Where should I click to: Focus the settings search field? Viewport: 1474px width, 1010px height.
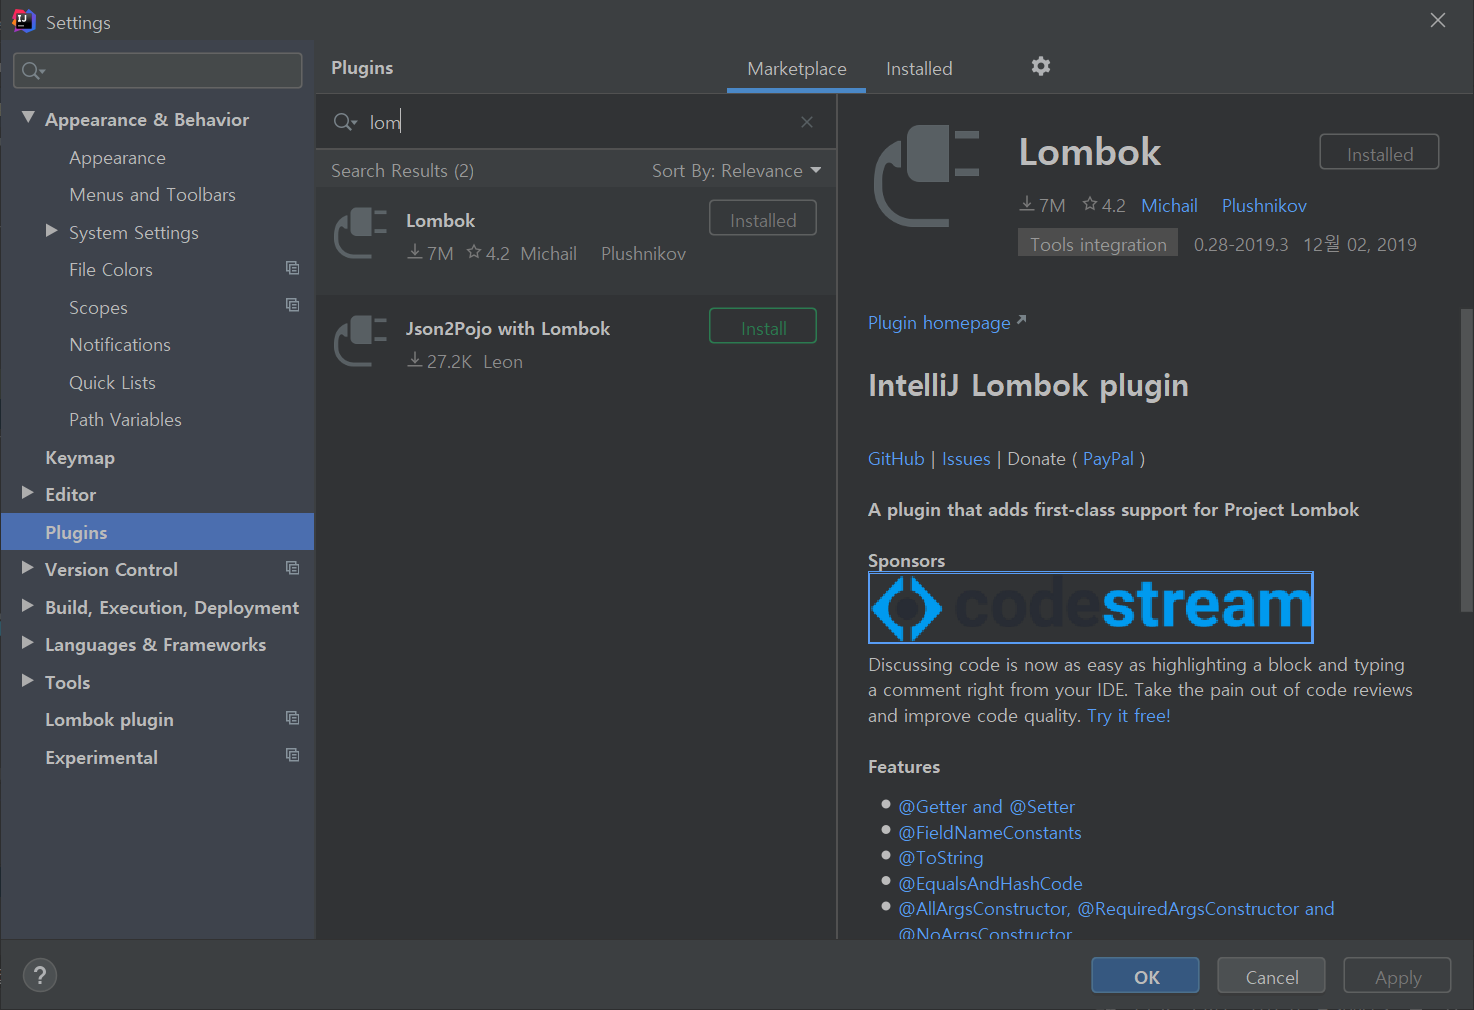point(158,71)
